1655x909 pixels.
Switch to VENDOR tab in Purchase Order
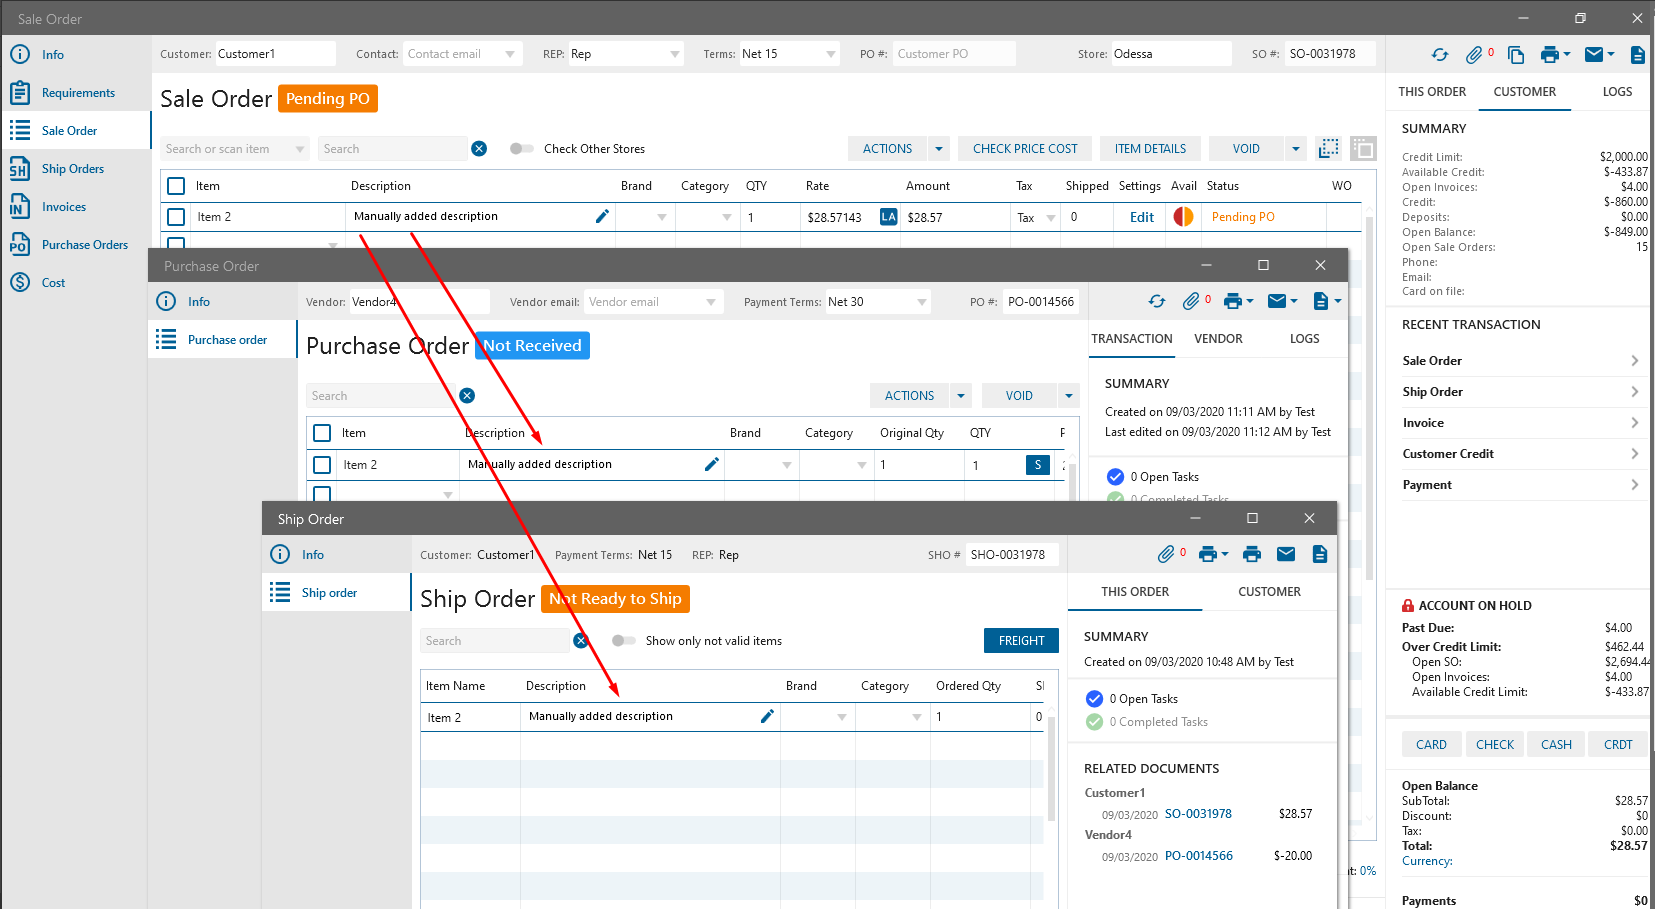(1218, 339)
